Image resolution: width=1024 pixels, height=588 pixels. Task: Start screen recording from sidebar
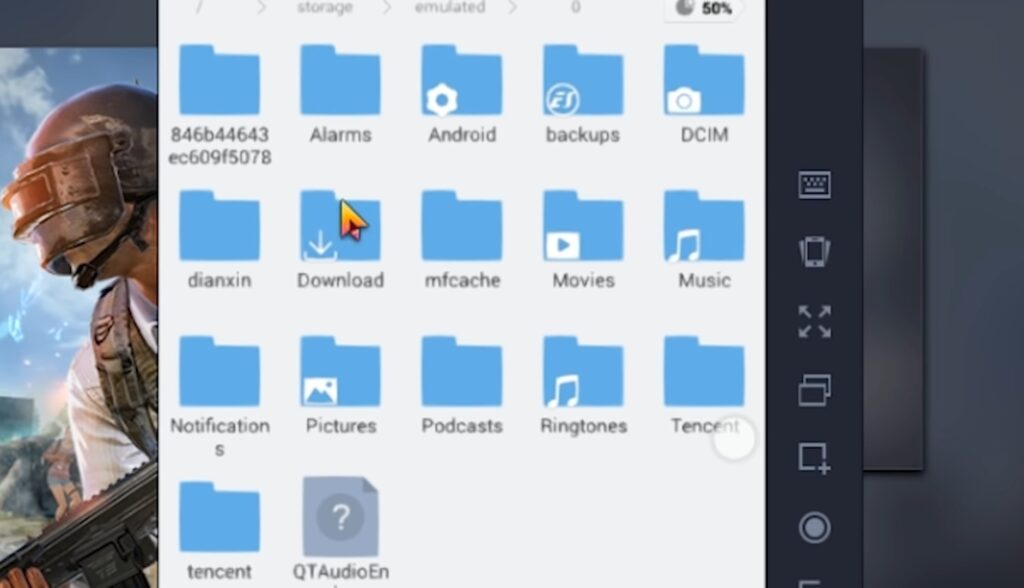pyautogui.click(x=814, y=527)
